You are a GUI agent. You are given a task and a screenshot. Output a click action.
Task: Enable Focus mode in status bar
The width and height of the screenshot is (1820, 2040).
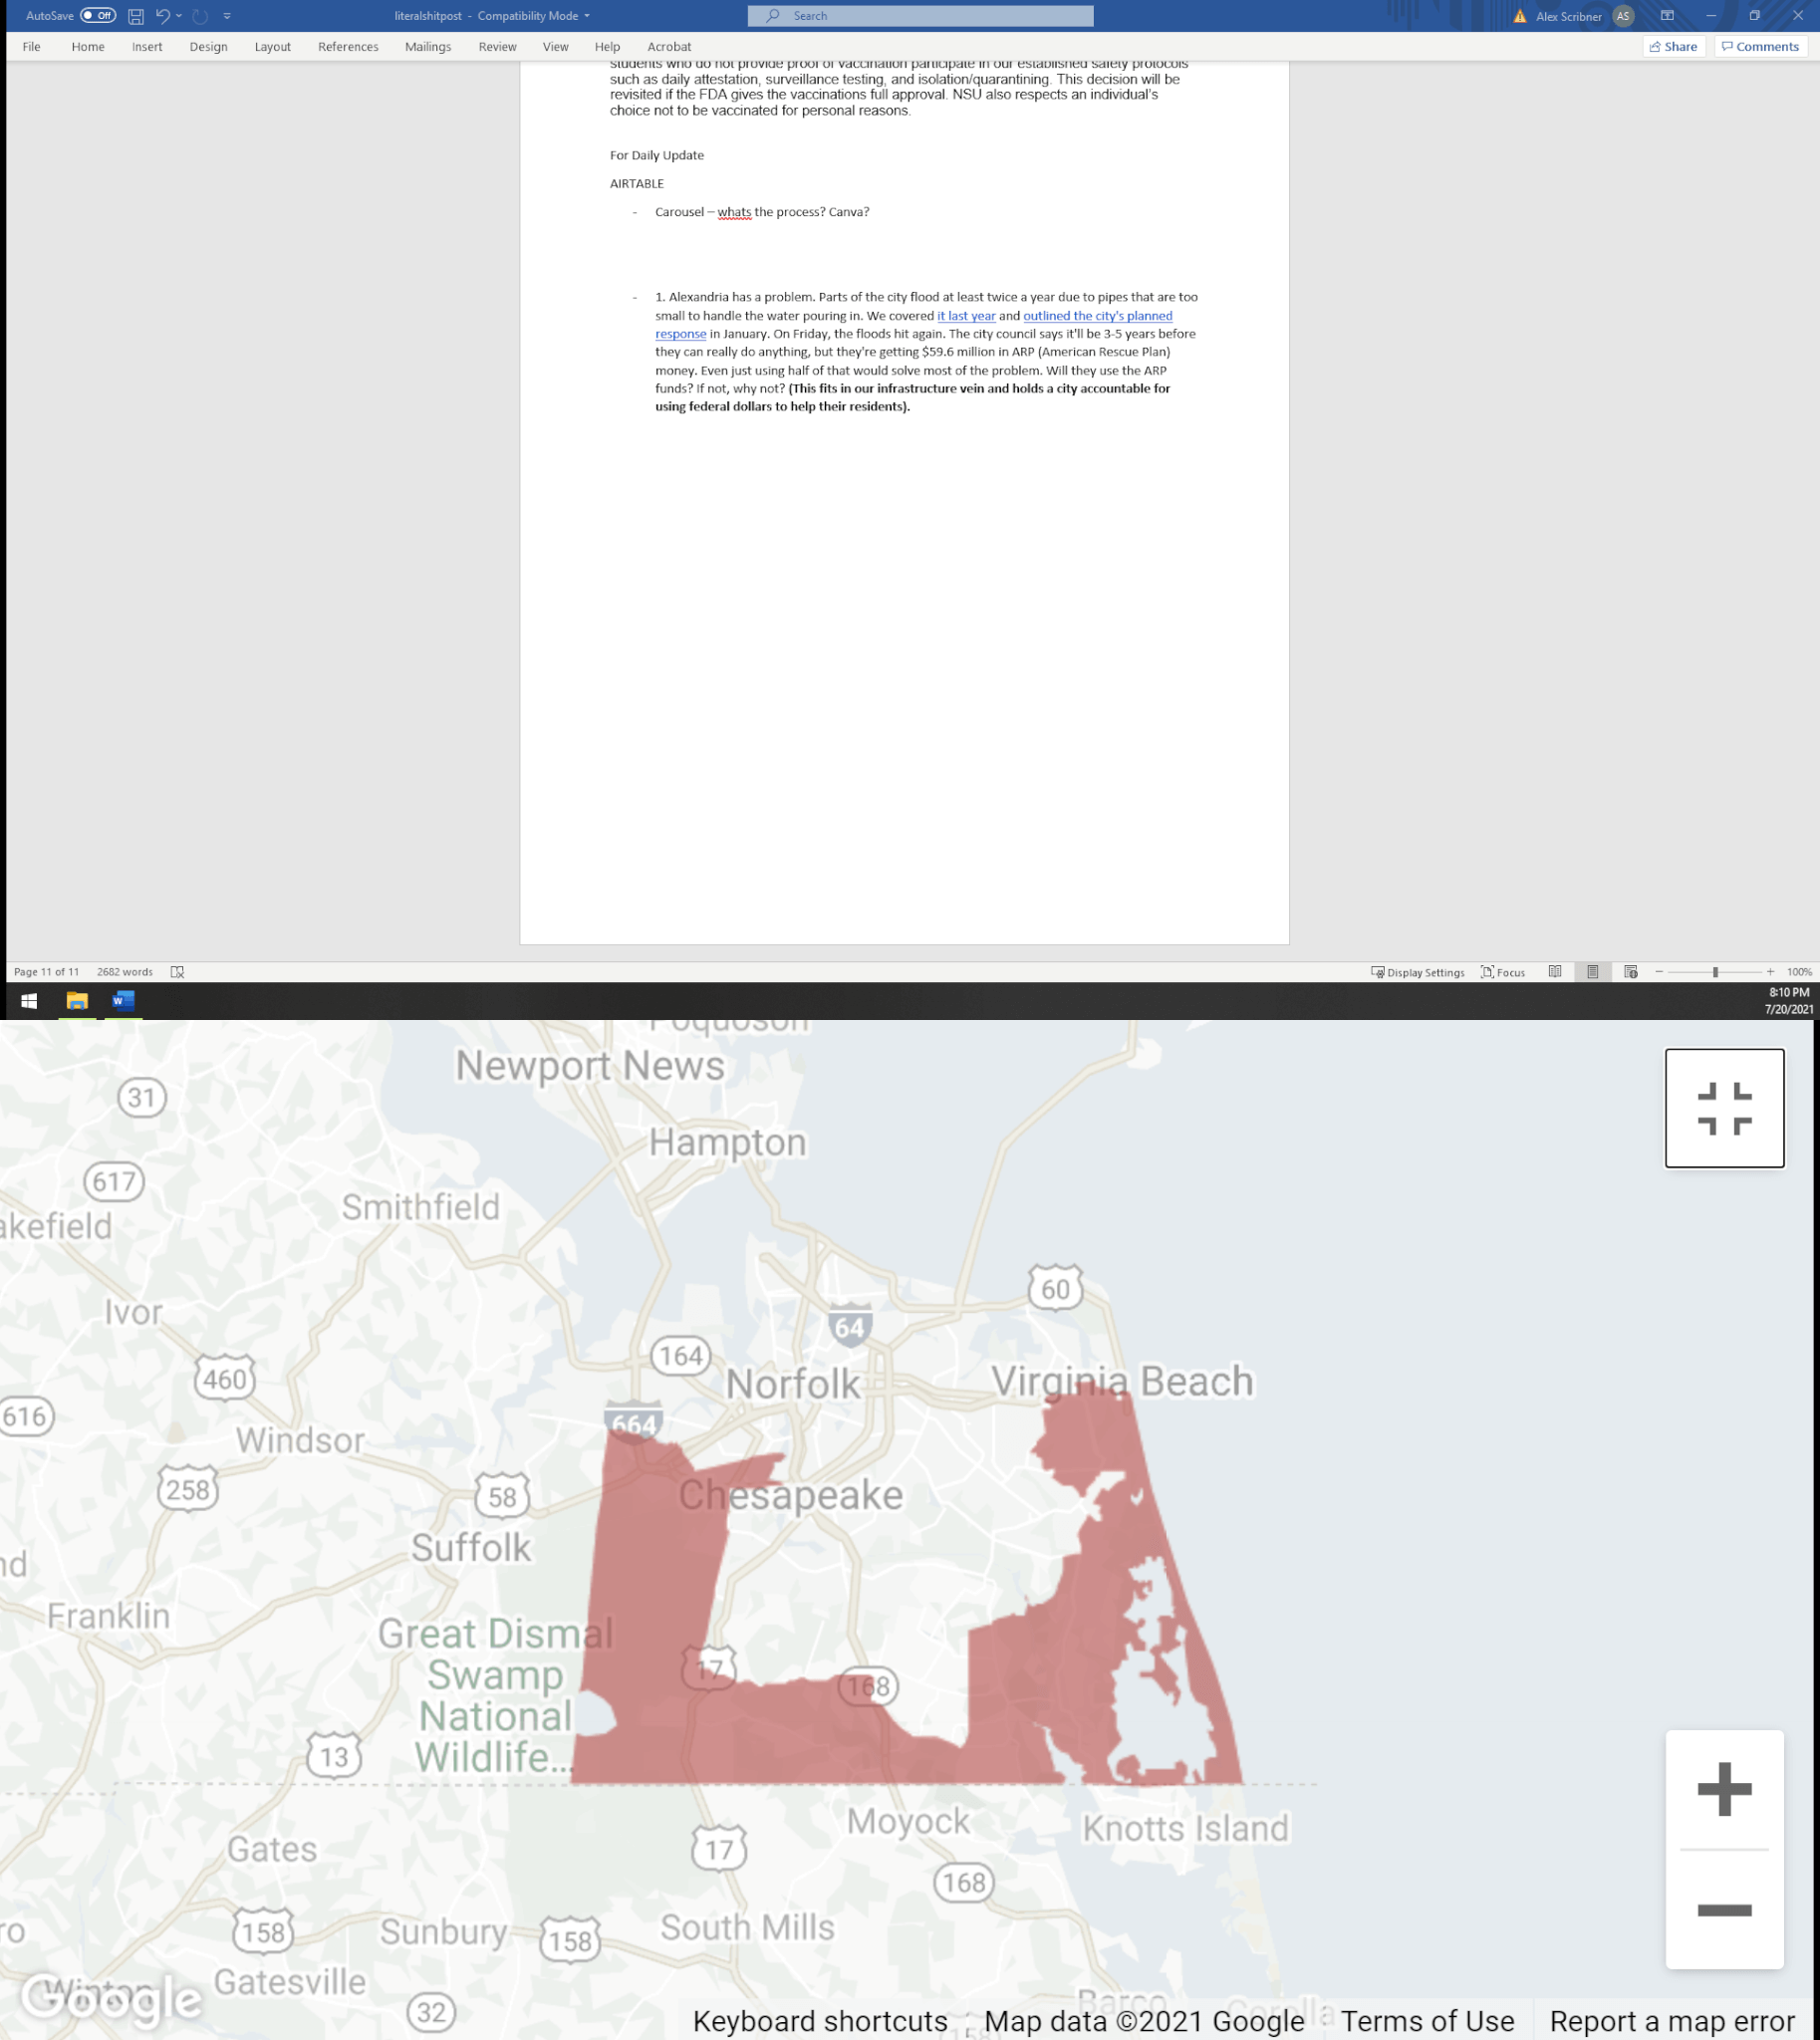click(x=1503, y=972)
